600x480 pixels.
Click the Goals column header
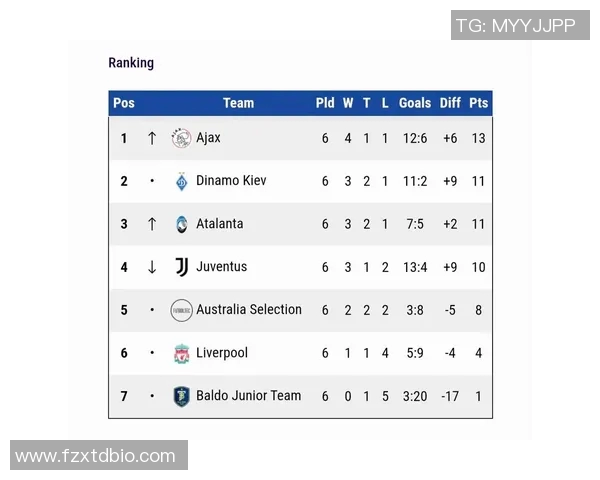415,103
